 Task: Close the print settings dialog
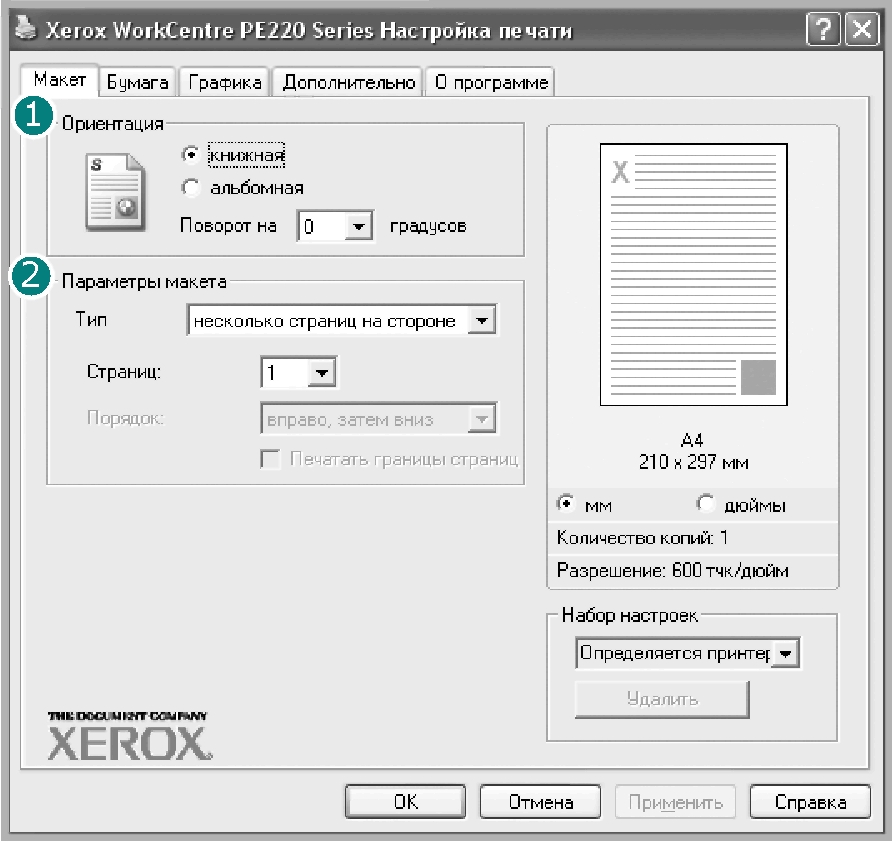click(862, 29)
